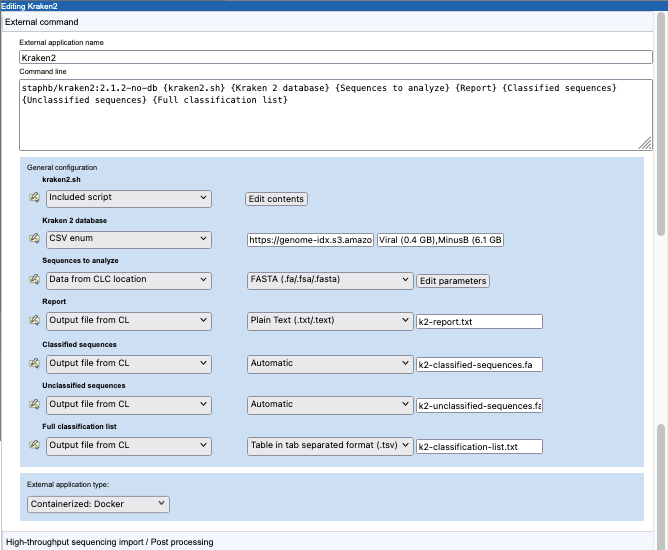The width and height of the screenshot is (668, 550).
Task: Expand the FASTA format dropdown
Action: point(329,281)
